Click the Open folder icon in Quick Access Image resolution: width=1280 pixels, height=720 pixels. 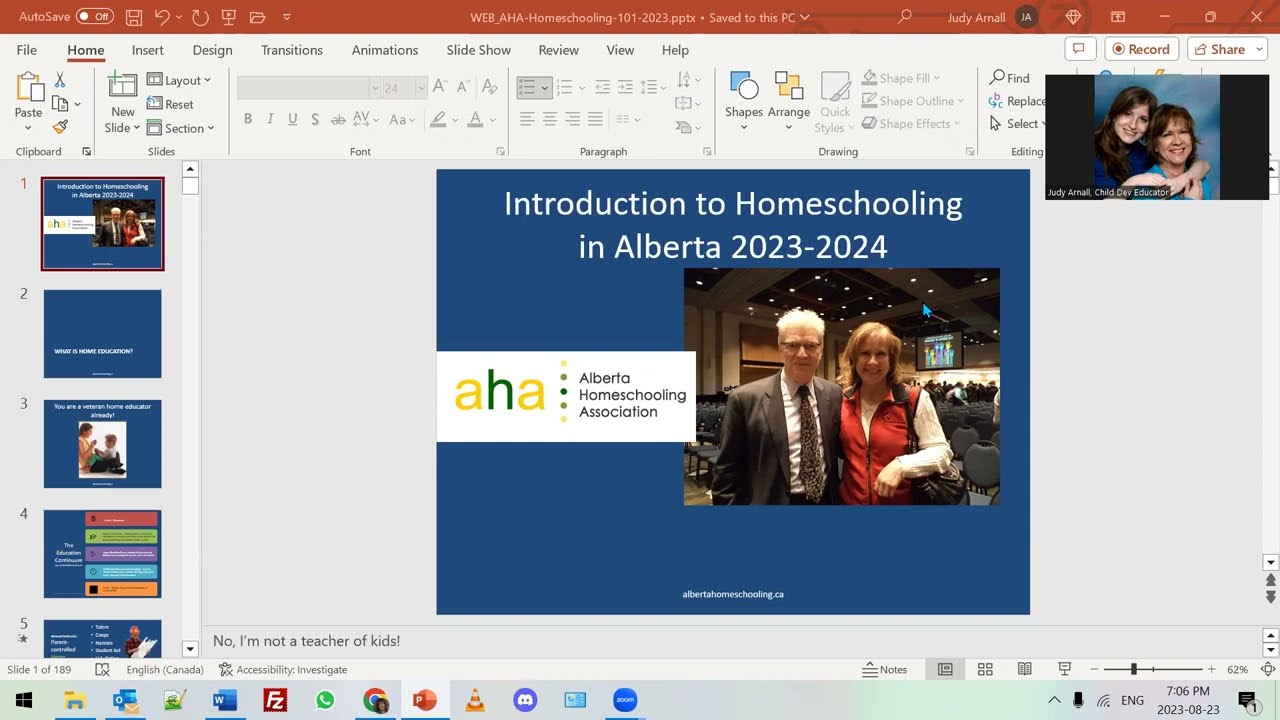(x=258, y=17)
